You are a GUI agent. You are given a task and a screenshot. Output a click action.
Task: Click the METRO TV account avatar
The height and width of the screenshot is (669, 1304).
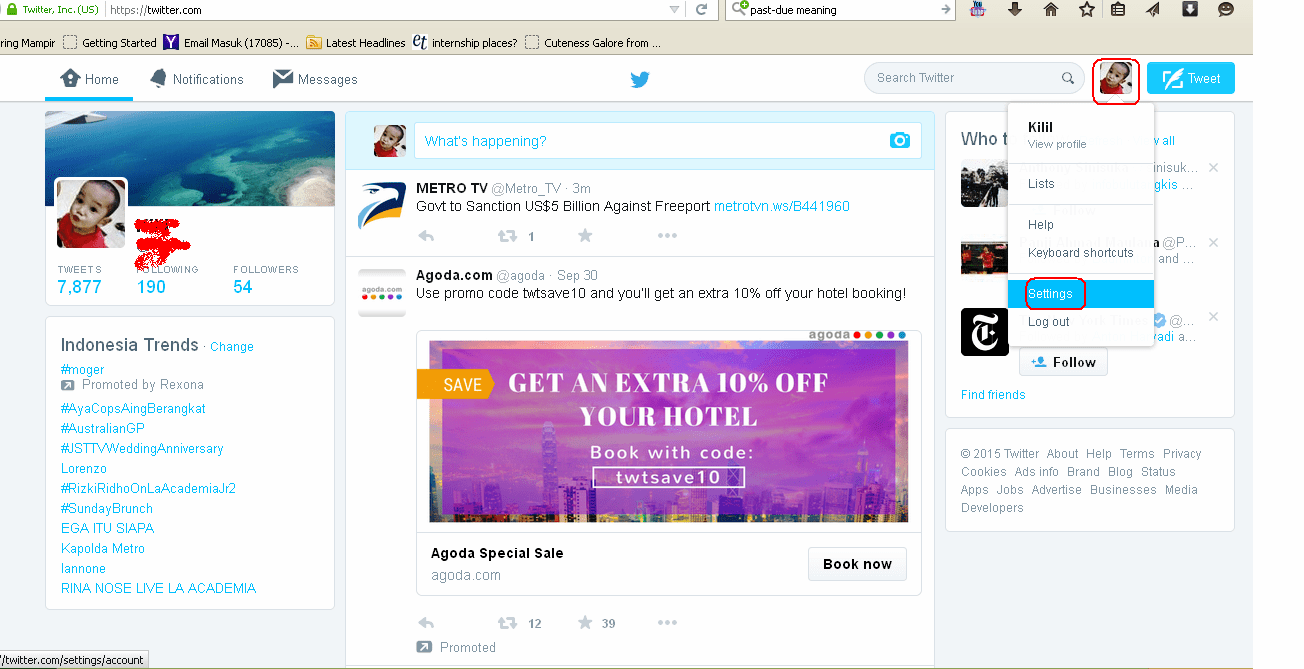[x=382, y=206]
